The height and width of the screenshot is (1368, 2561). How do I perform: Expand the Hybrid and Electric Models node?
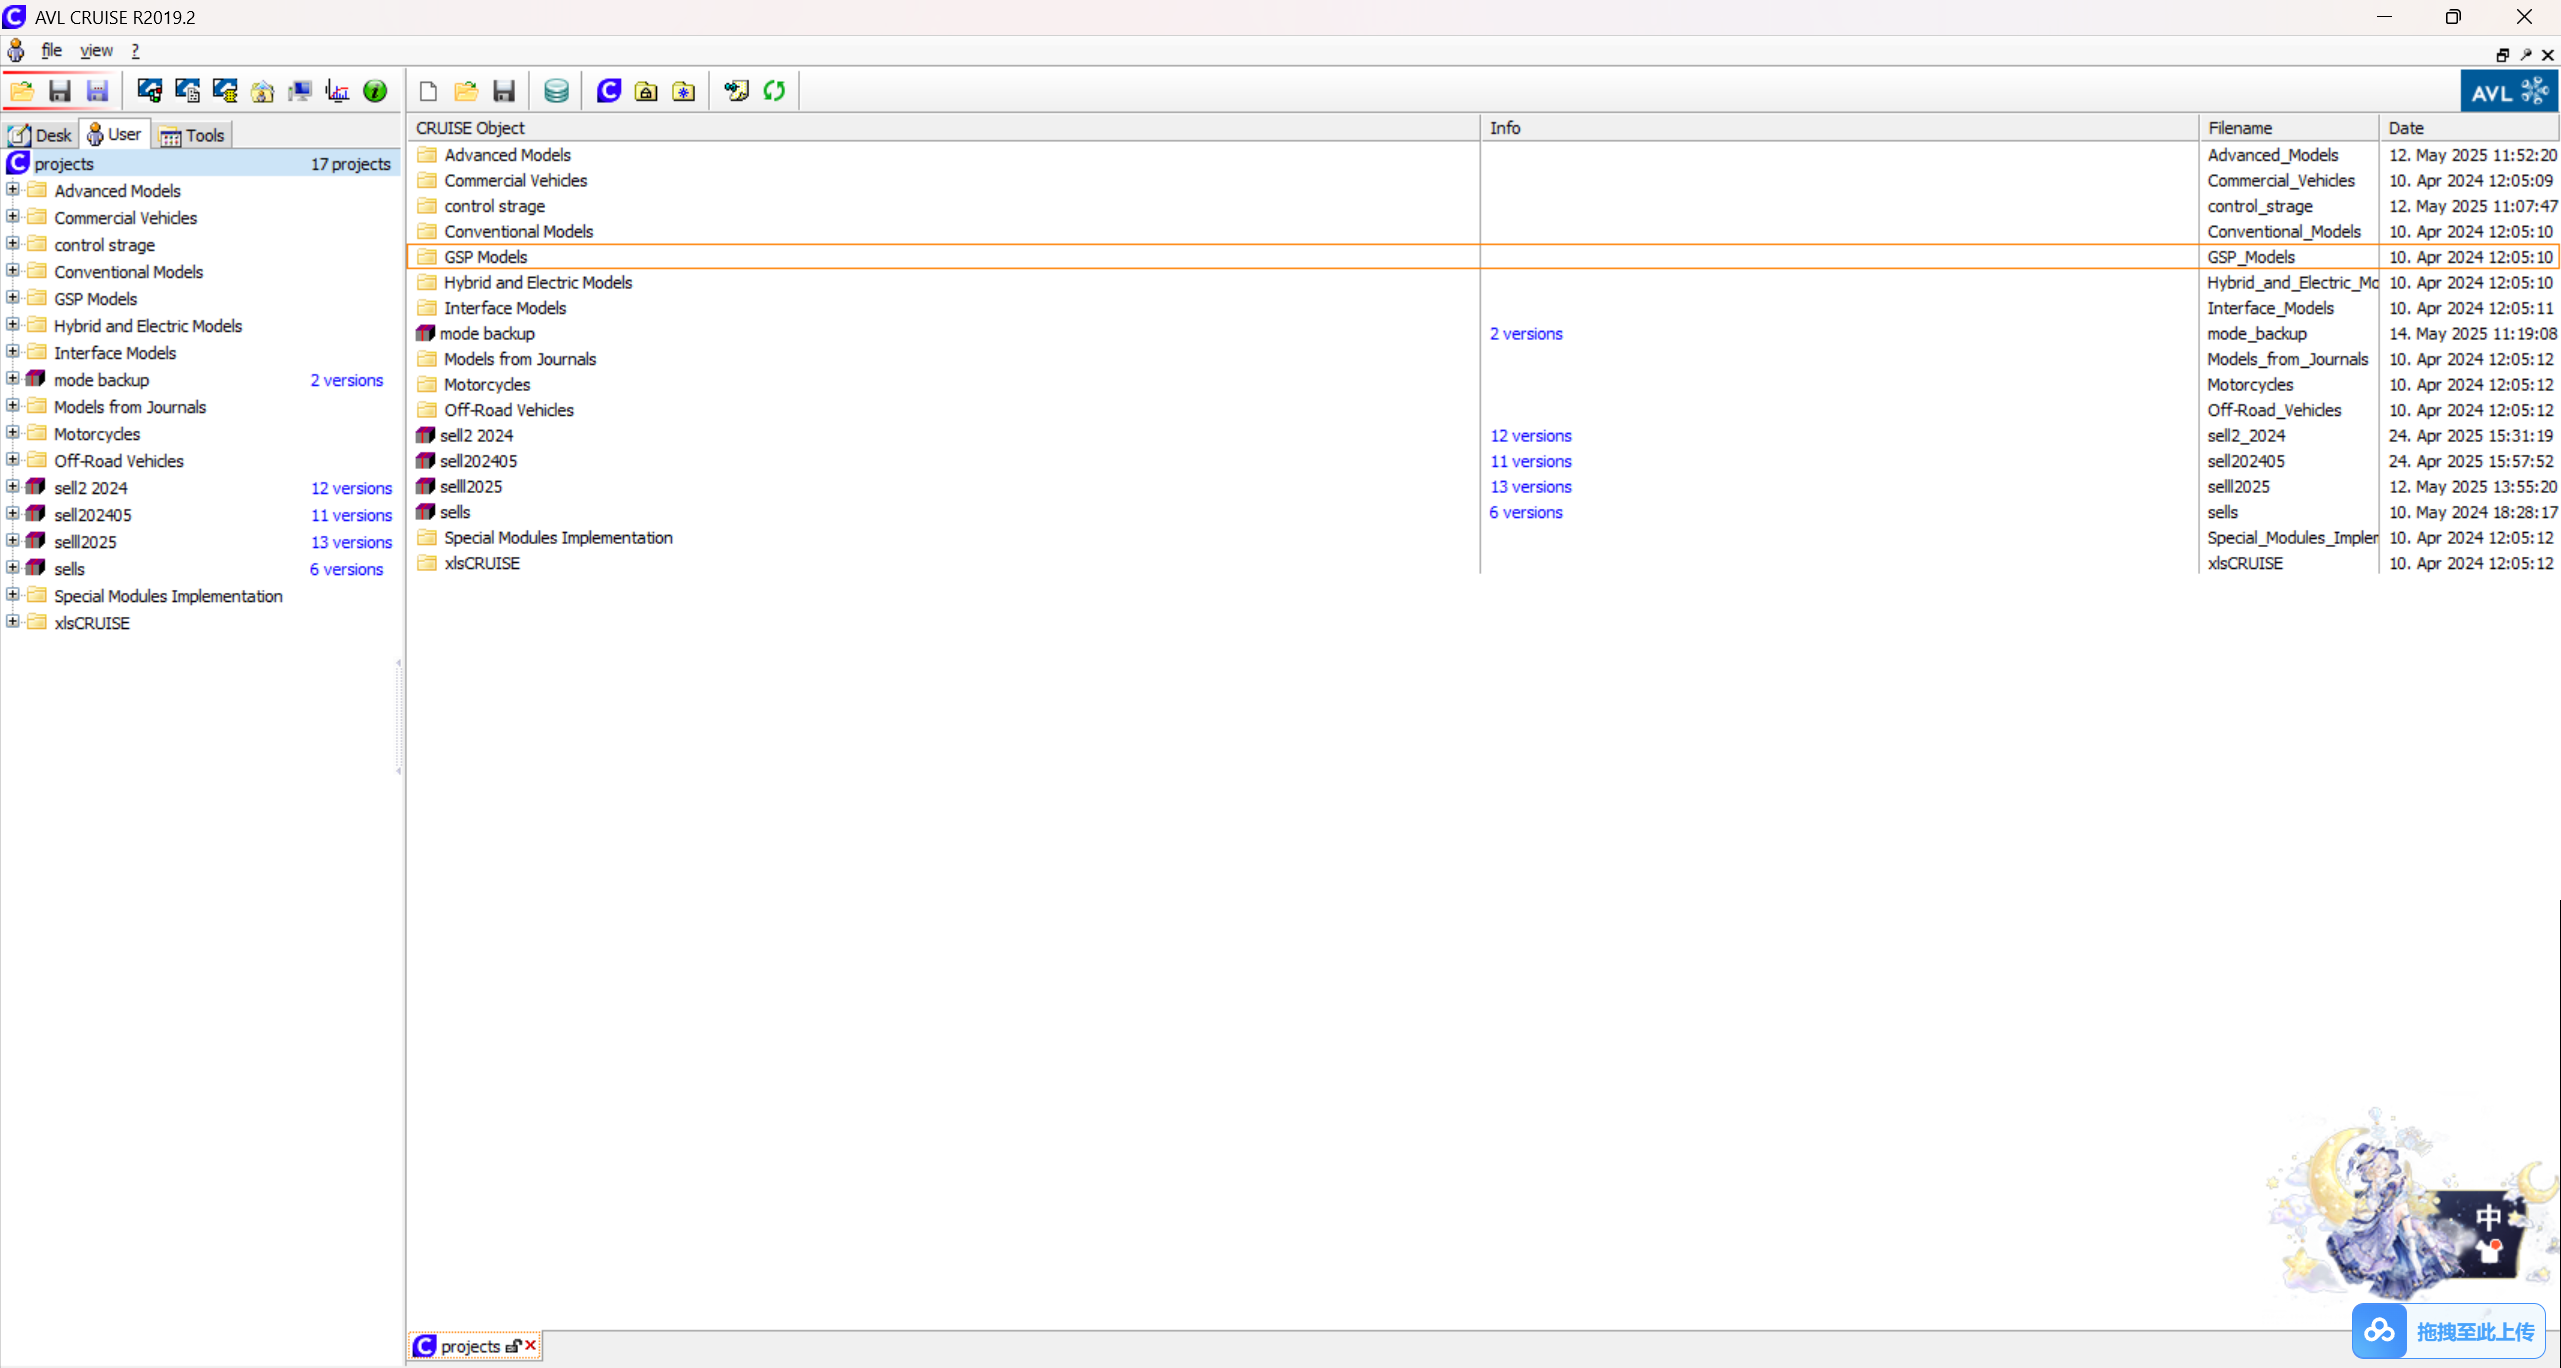[x=13, y=325]
